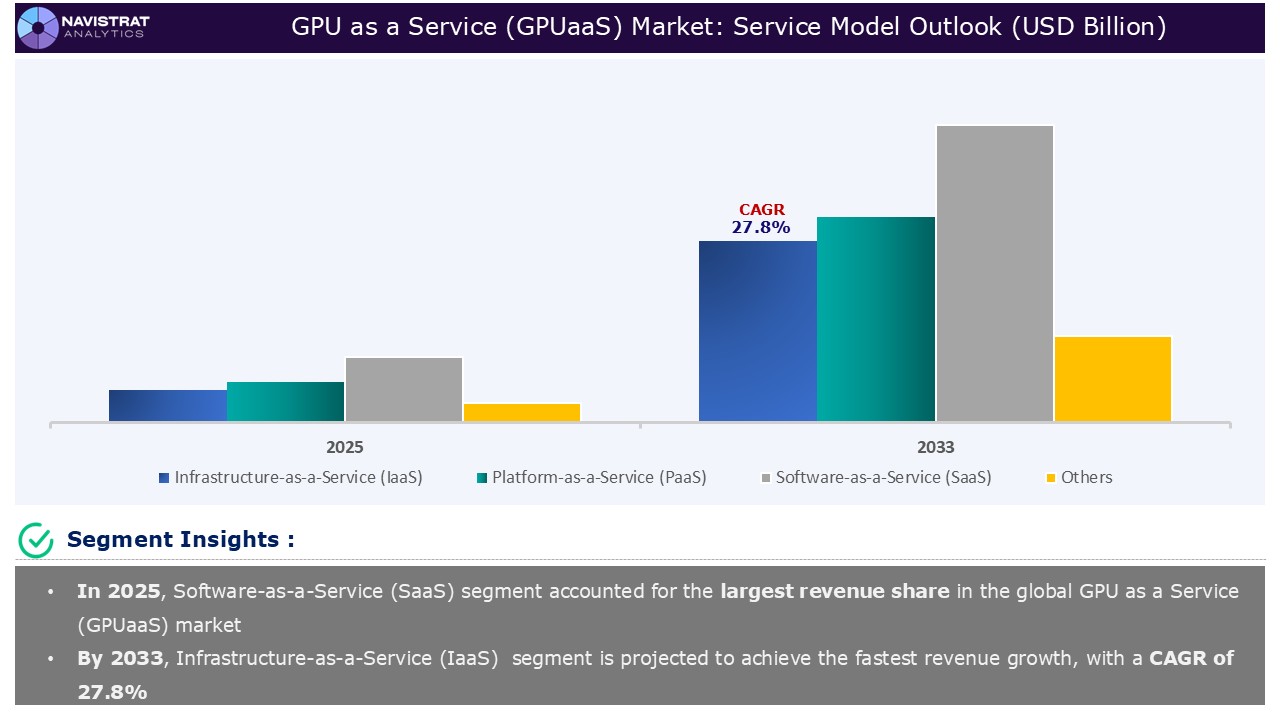The image size is (1280, 720).
Task: Click the 'largest revenue share' bold text
Action: tap(835, 591)
